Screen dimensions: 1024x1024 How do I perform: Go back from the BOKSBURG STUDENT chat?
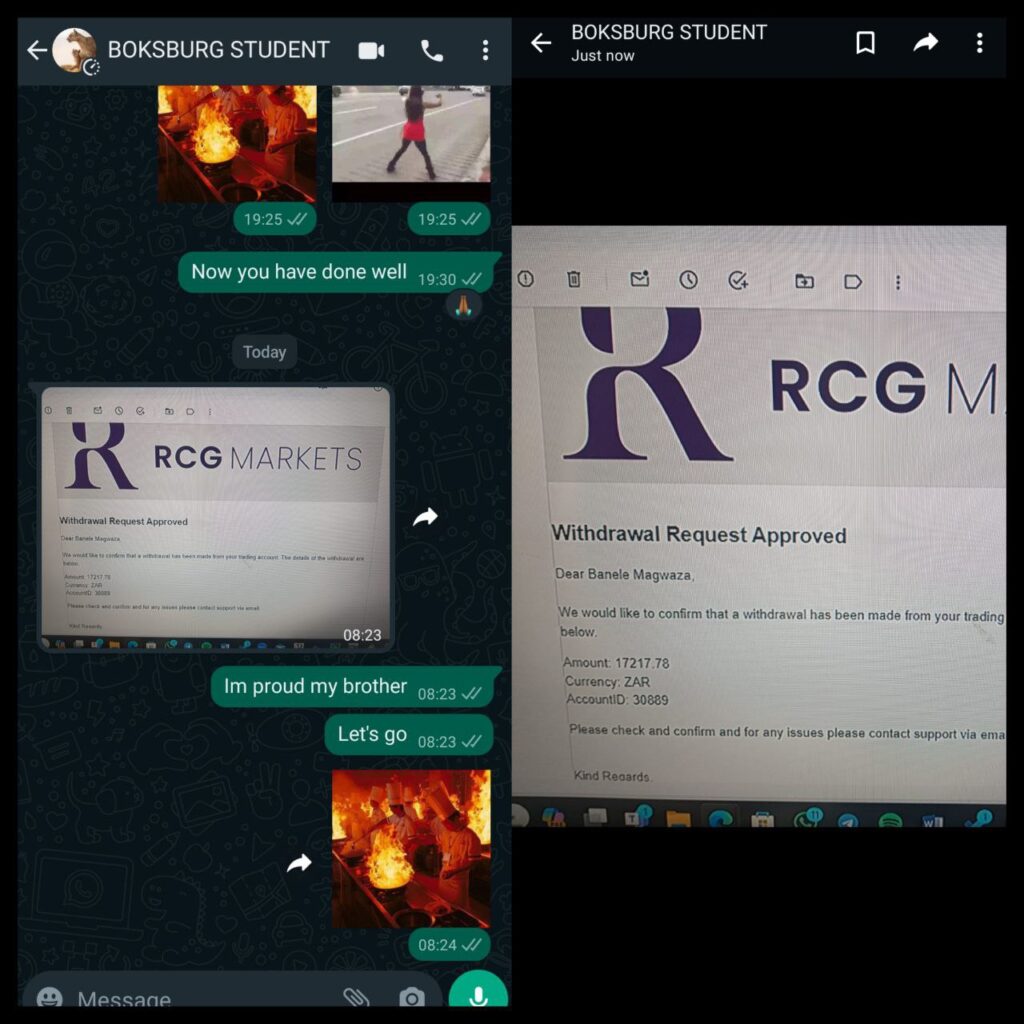(x=37, y=50)
